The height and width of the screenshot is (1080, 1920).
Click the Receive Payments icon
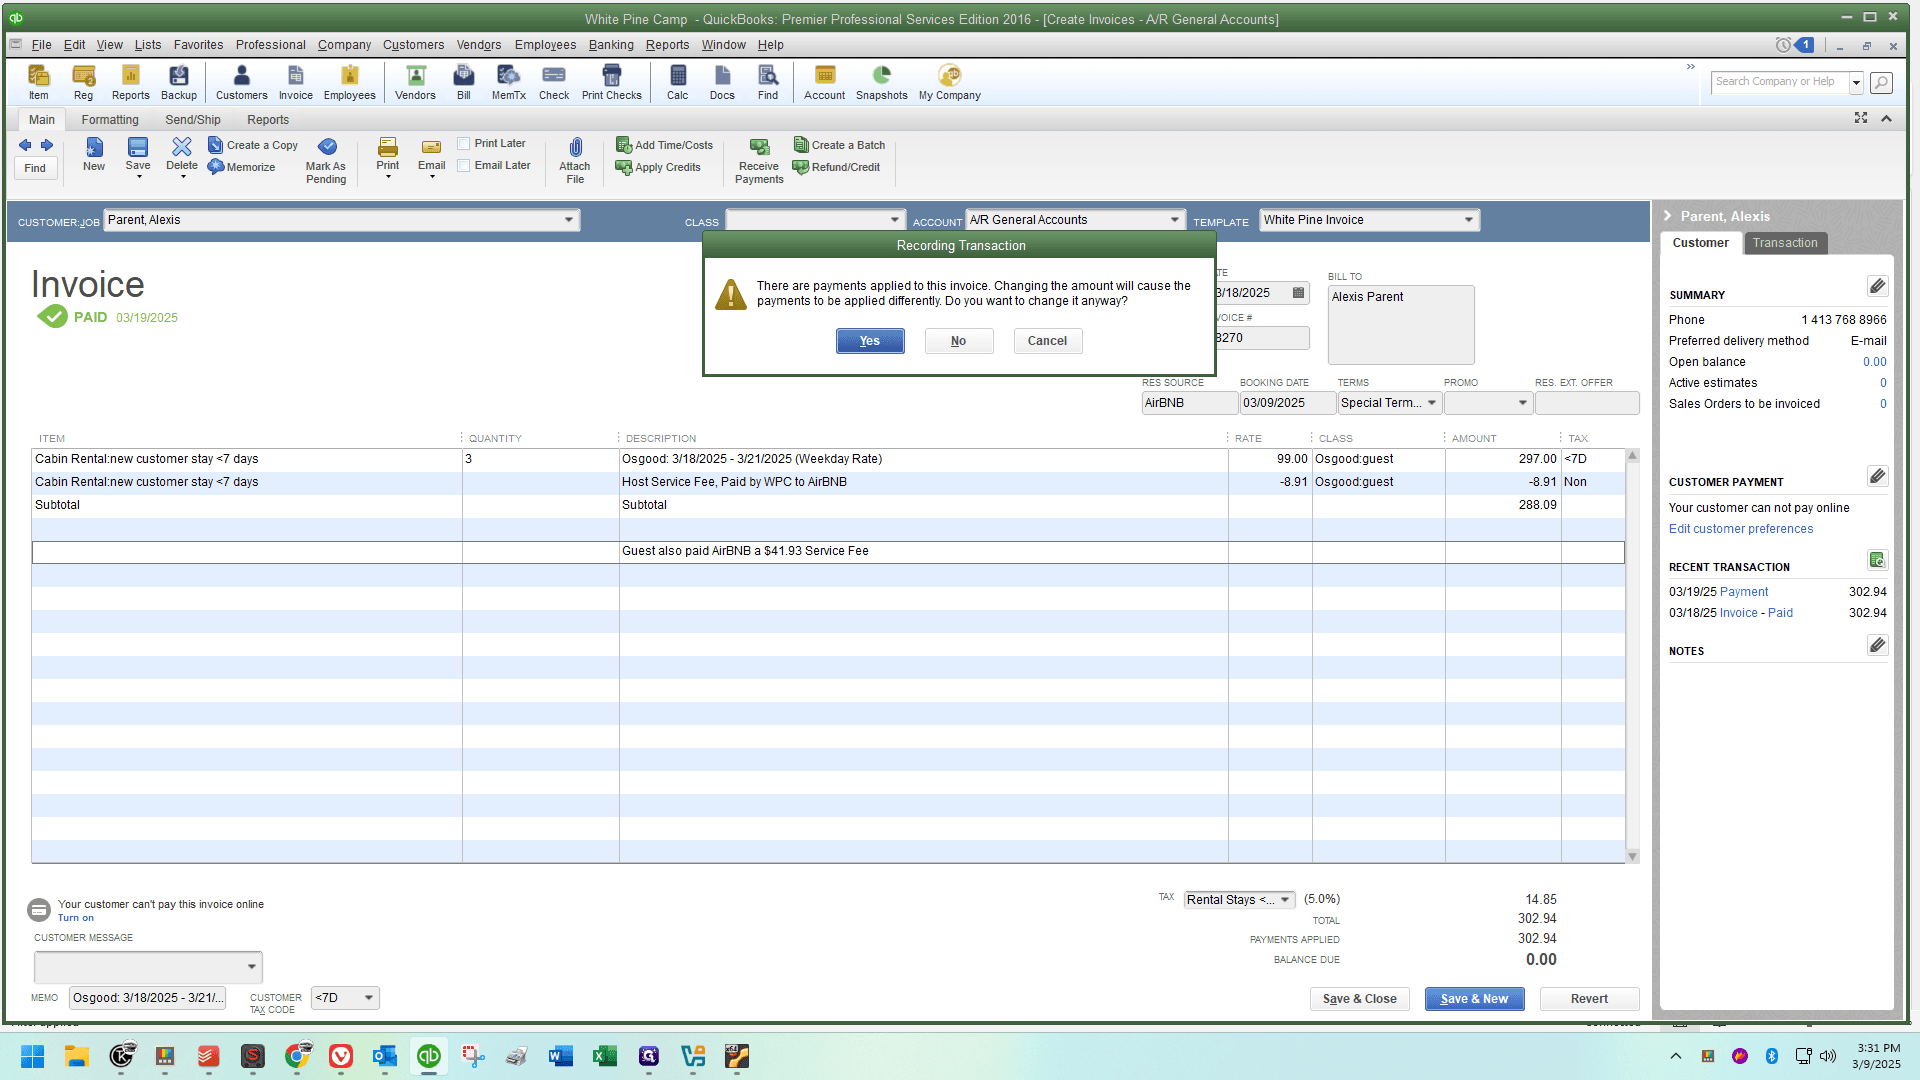point(759,160)
